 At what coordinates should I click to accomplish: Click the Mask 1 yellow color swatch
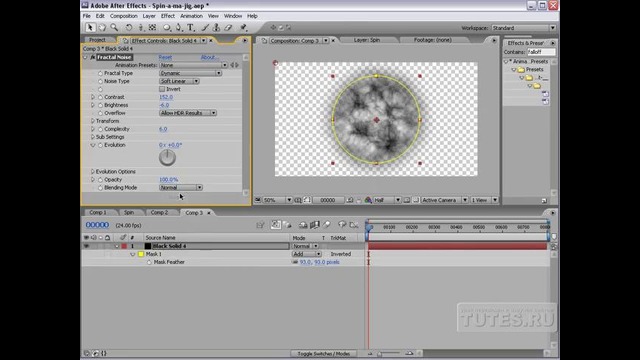[141, 254]
